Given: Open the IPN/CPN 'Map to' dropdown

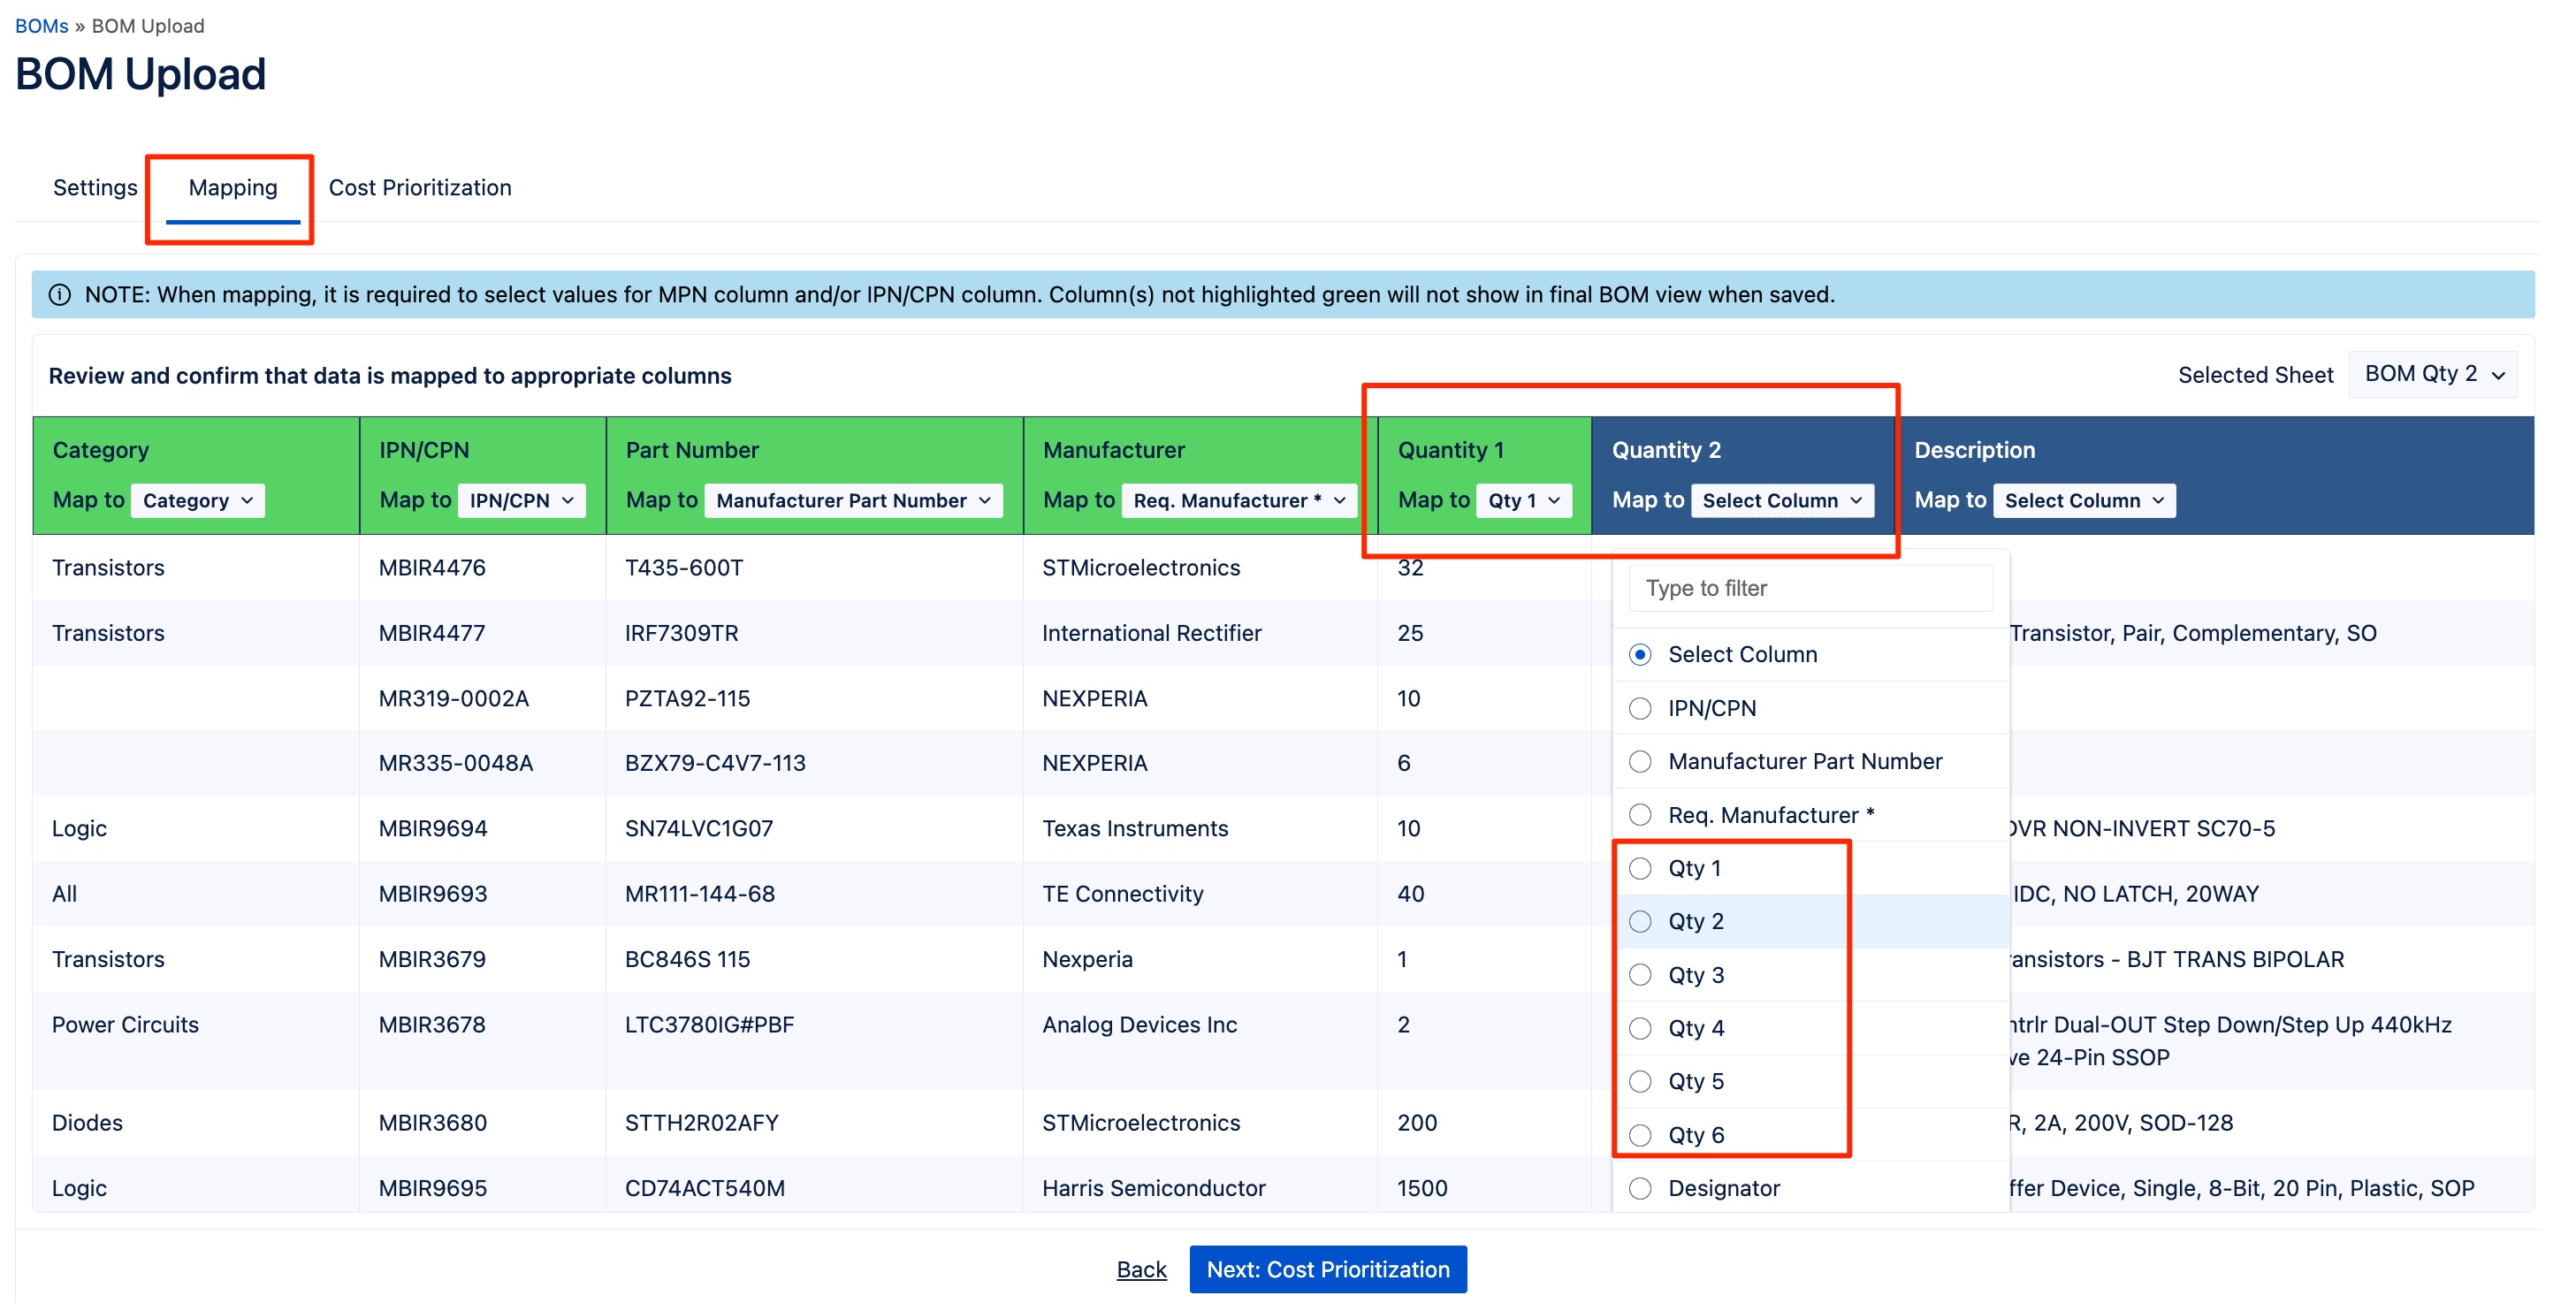Looking at the screenshot, I should coord(522,500).
